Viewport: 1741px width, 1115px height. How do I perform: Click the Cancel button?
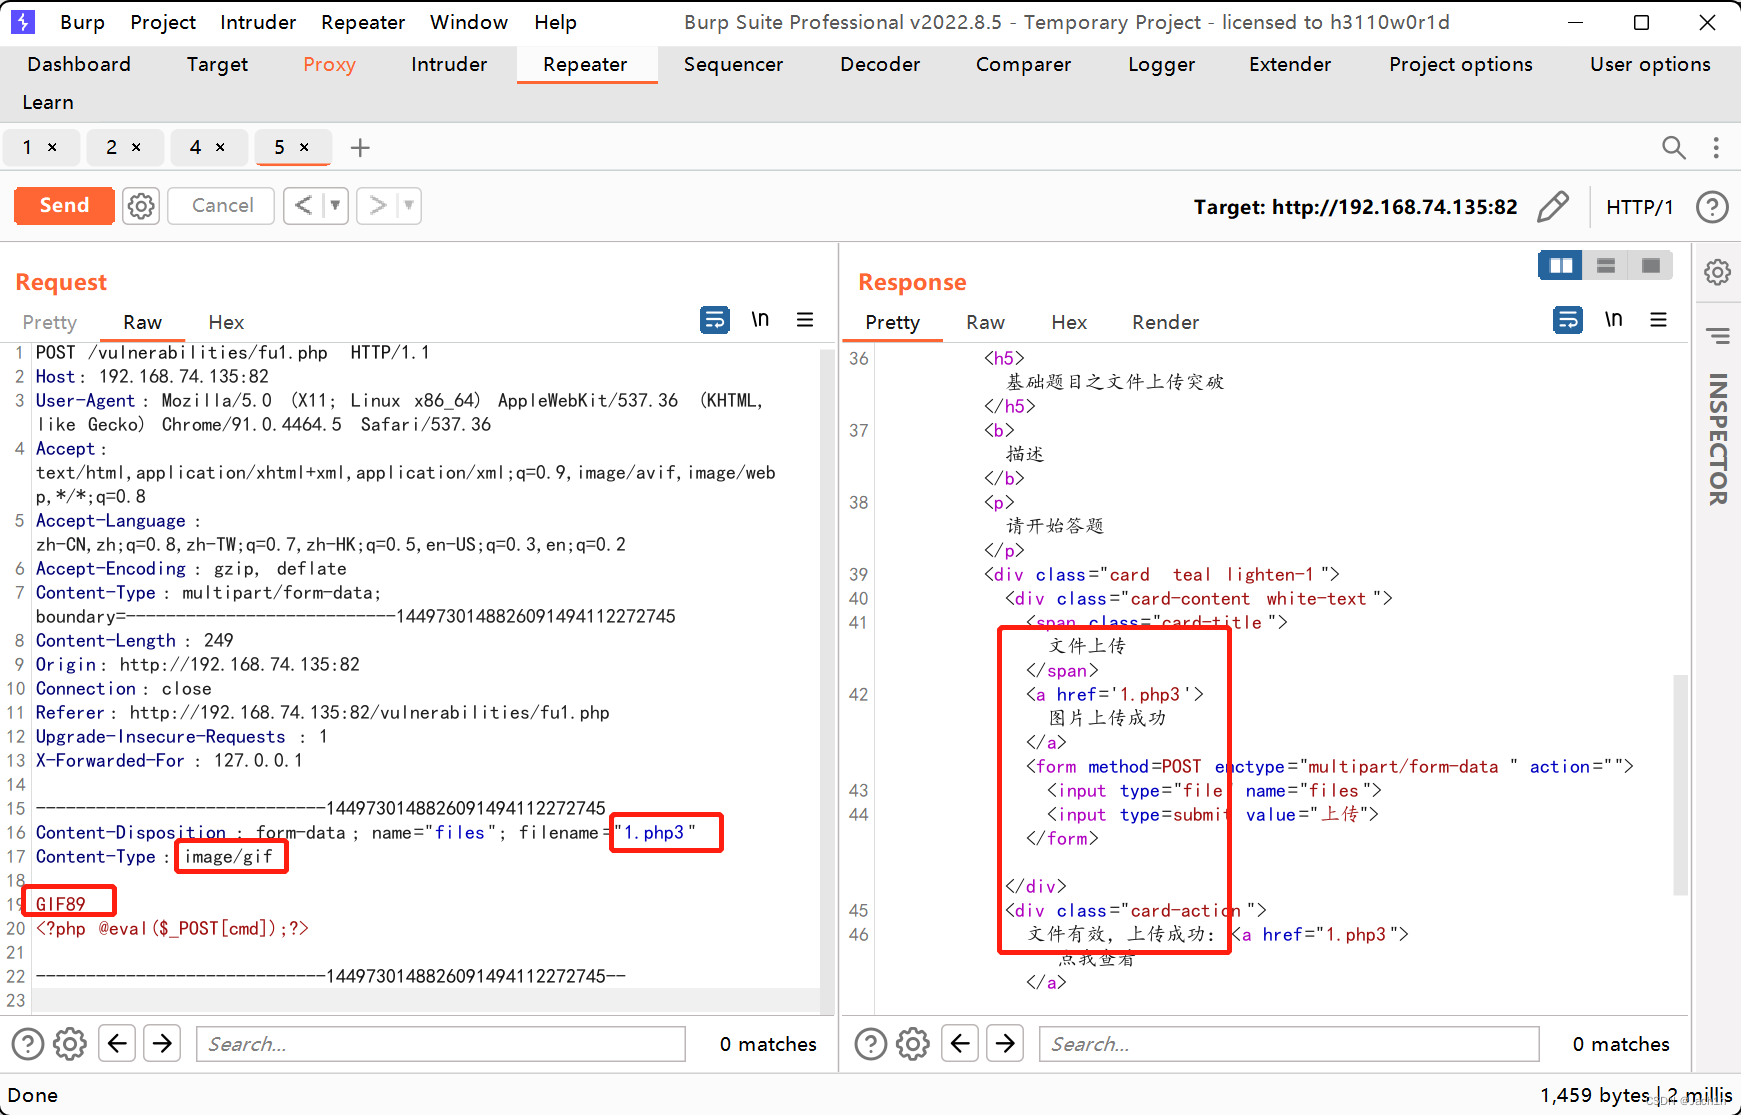[x=222, y=205]
